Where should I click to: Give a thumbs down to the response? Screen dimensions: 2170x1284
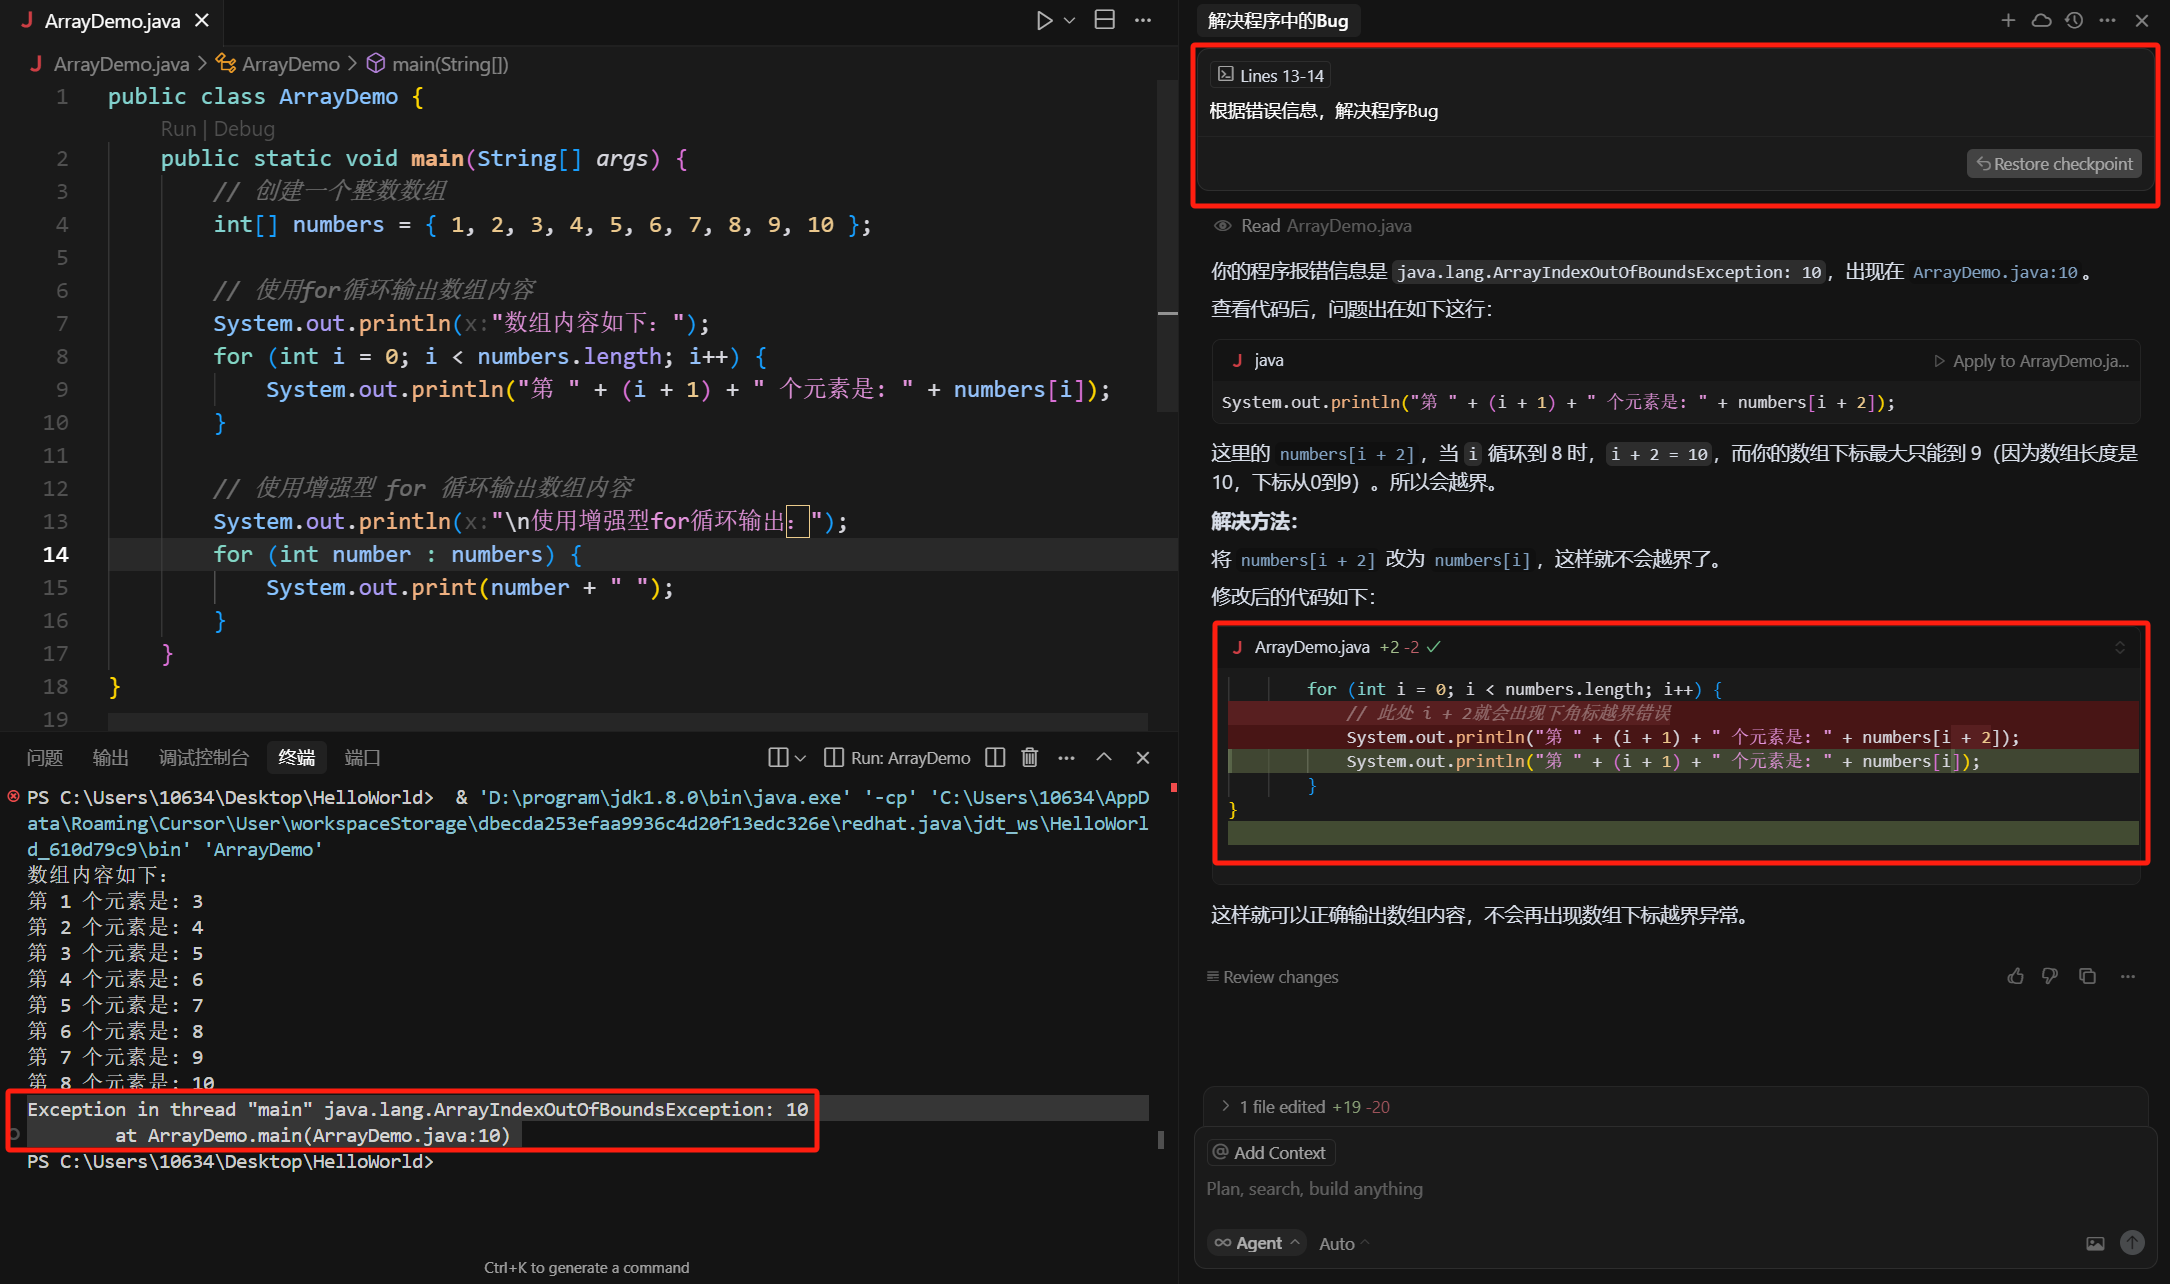2050,976
